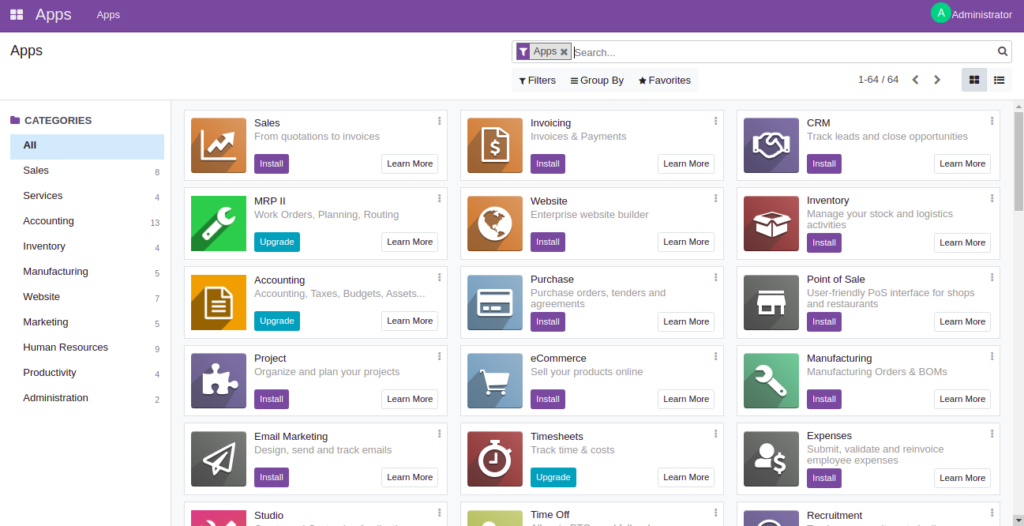Screen dimensions: 1024x526
Task: Click Learn More for Expenses
Action: click(x=962, y=478)
